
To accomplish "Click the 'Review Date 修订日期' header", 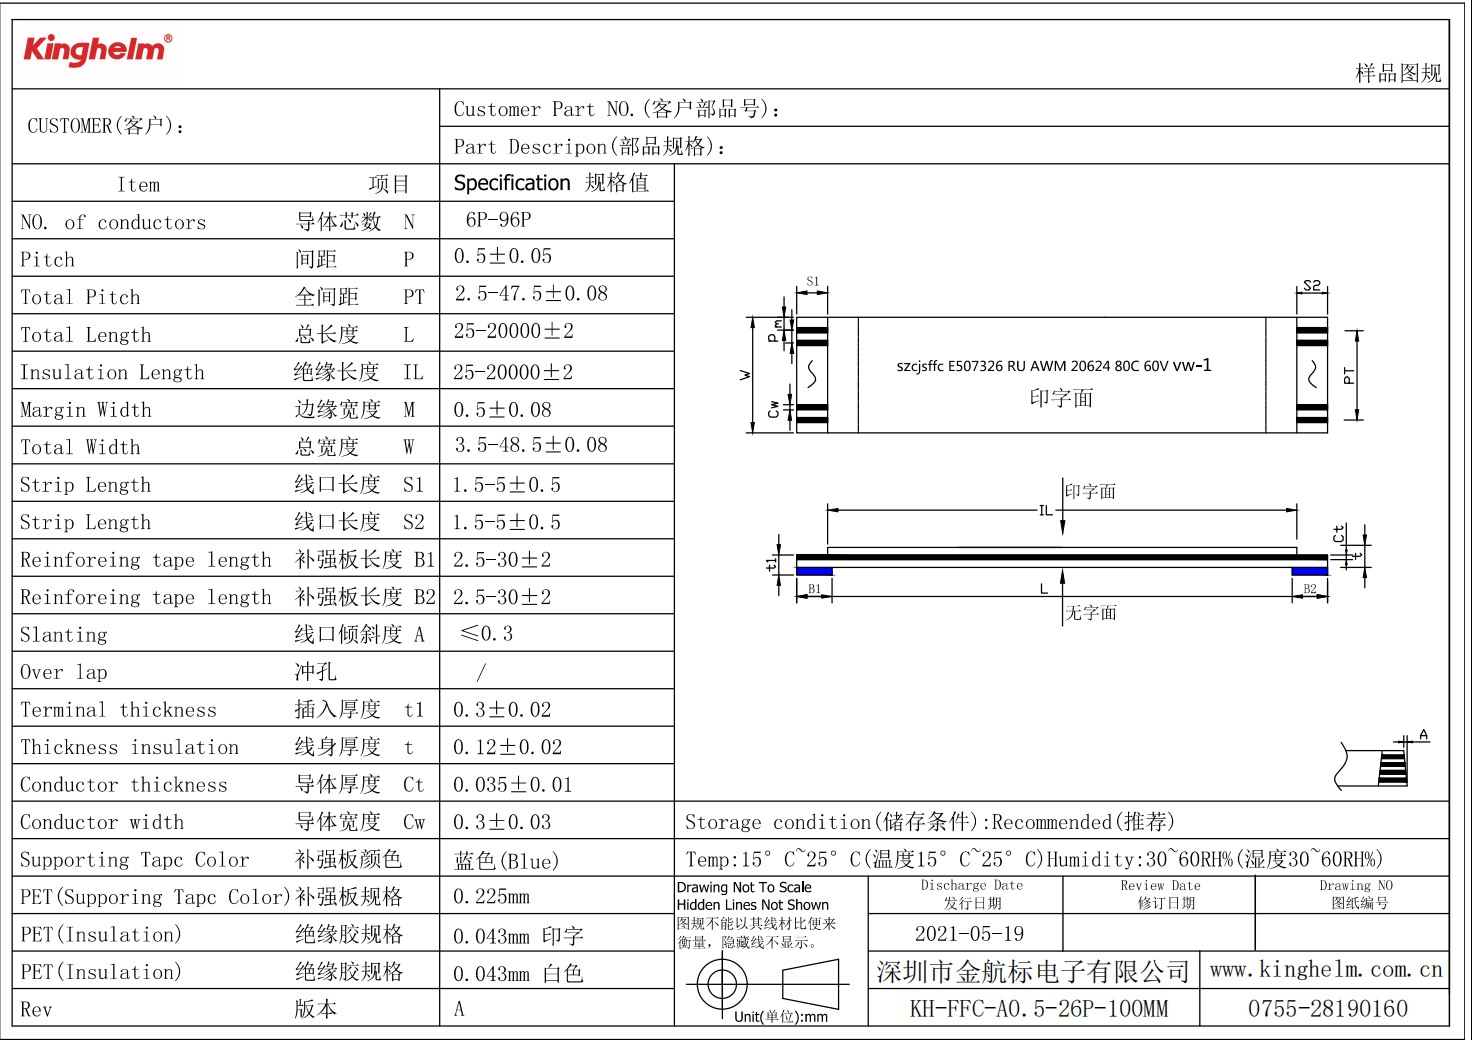I will 1160,894.
